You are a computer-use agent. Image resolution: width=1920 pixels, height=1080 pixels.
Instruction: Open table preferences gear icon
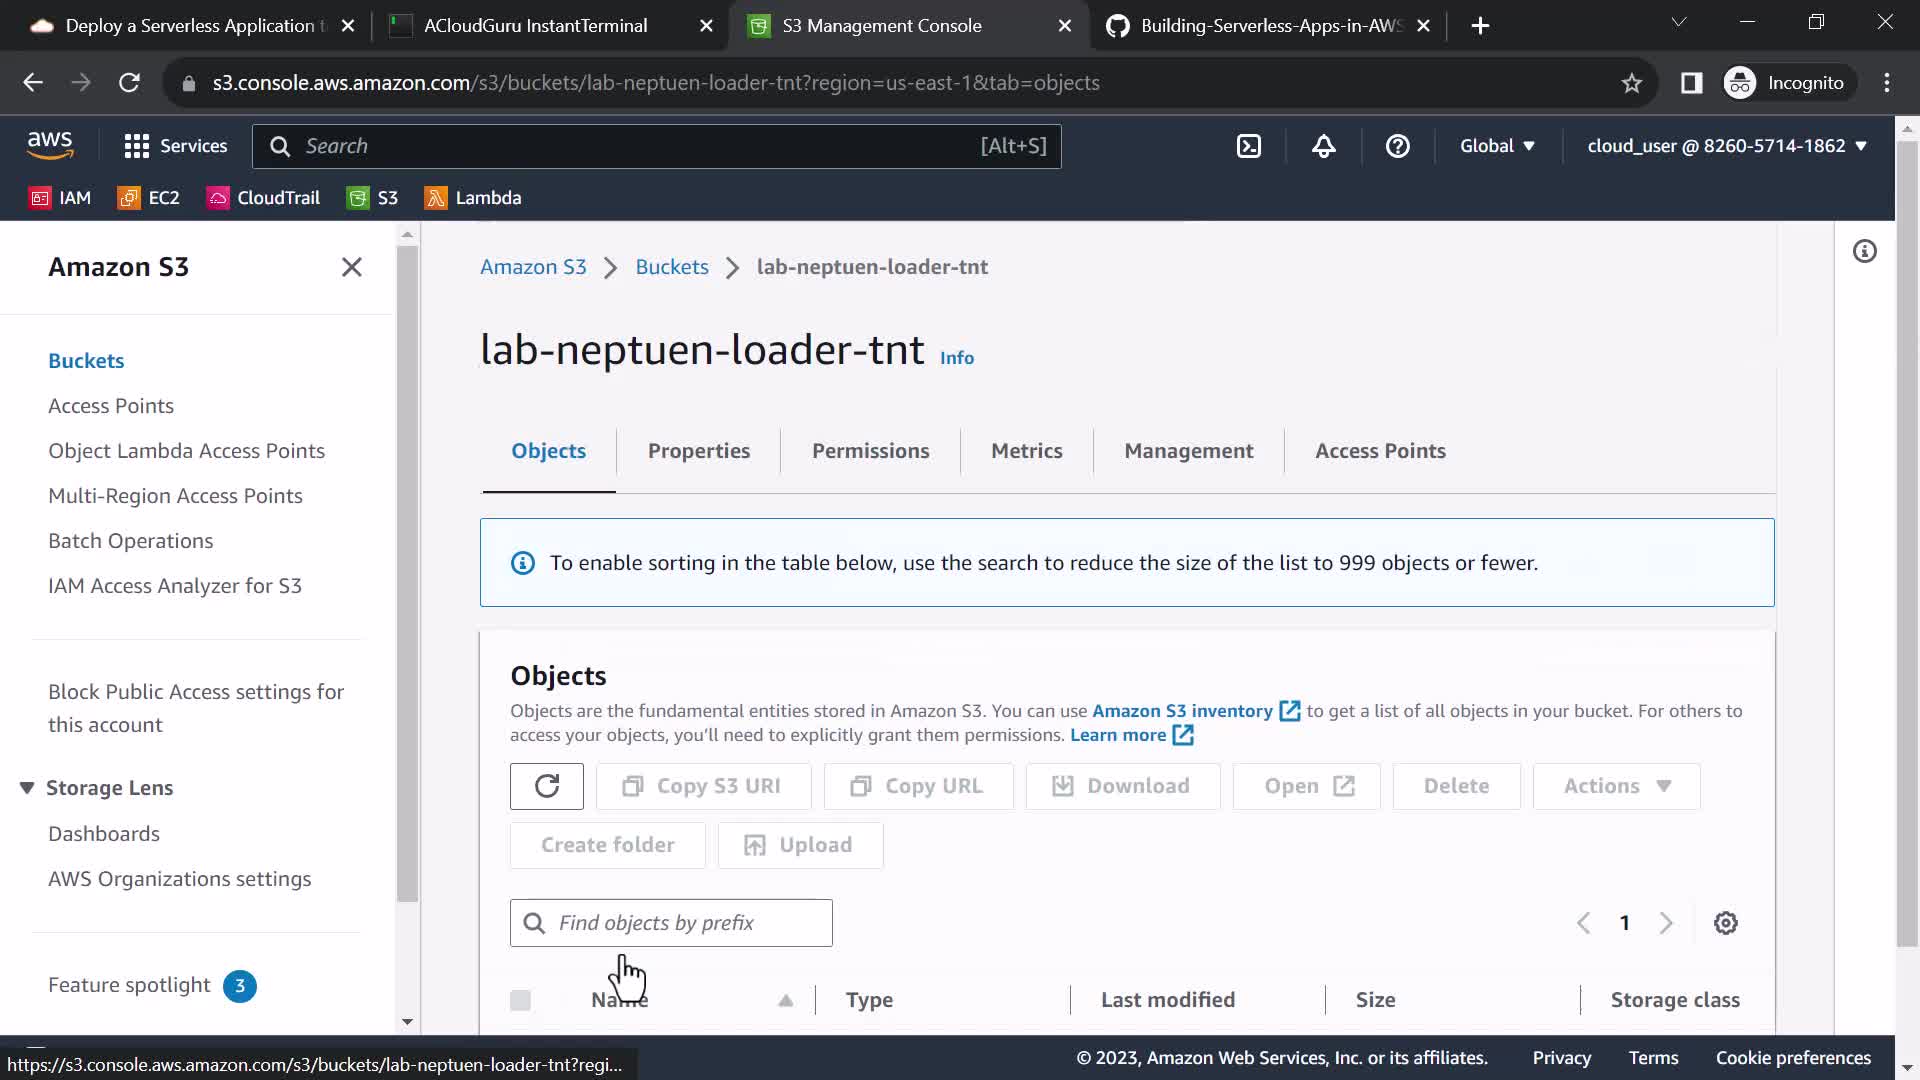1725,923
